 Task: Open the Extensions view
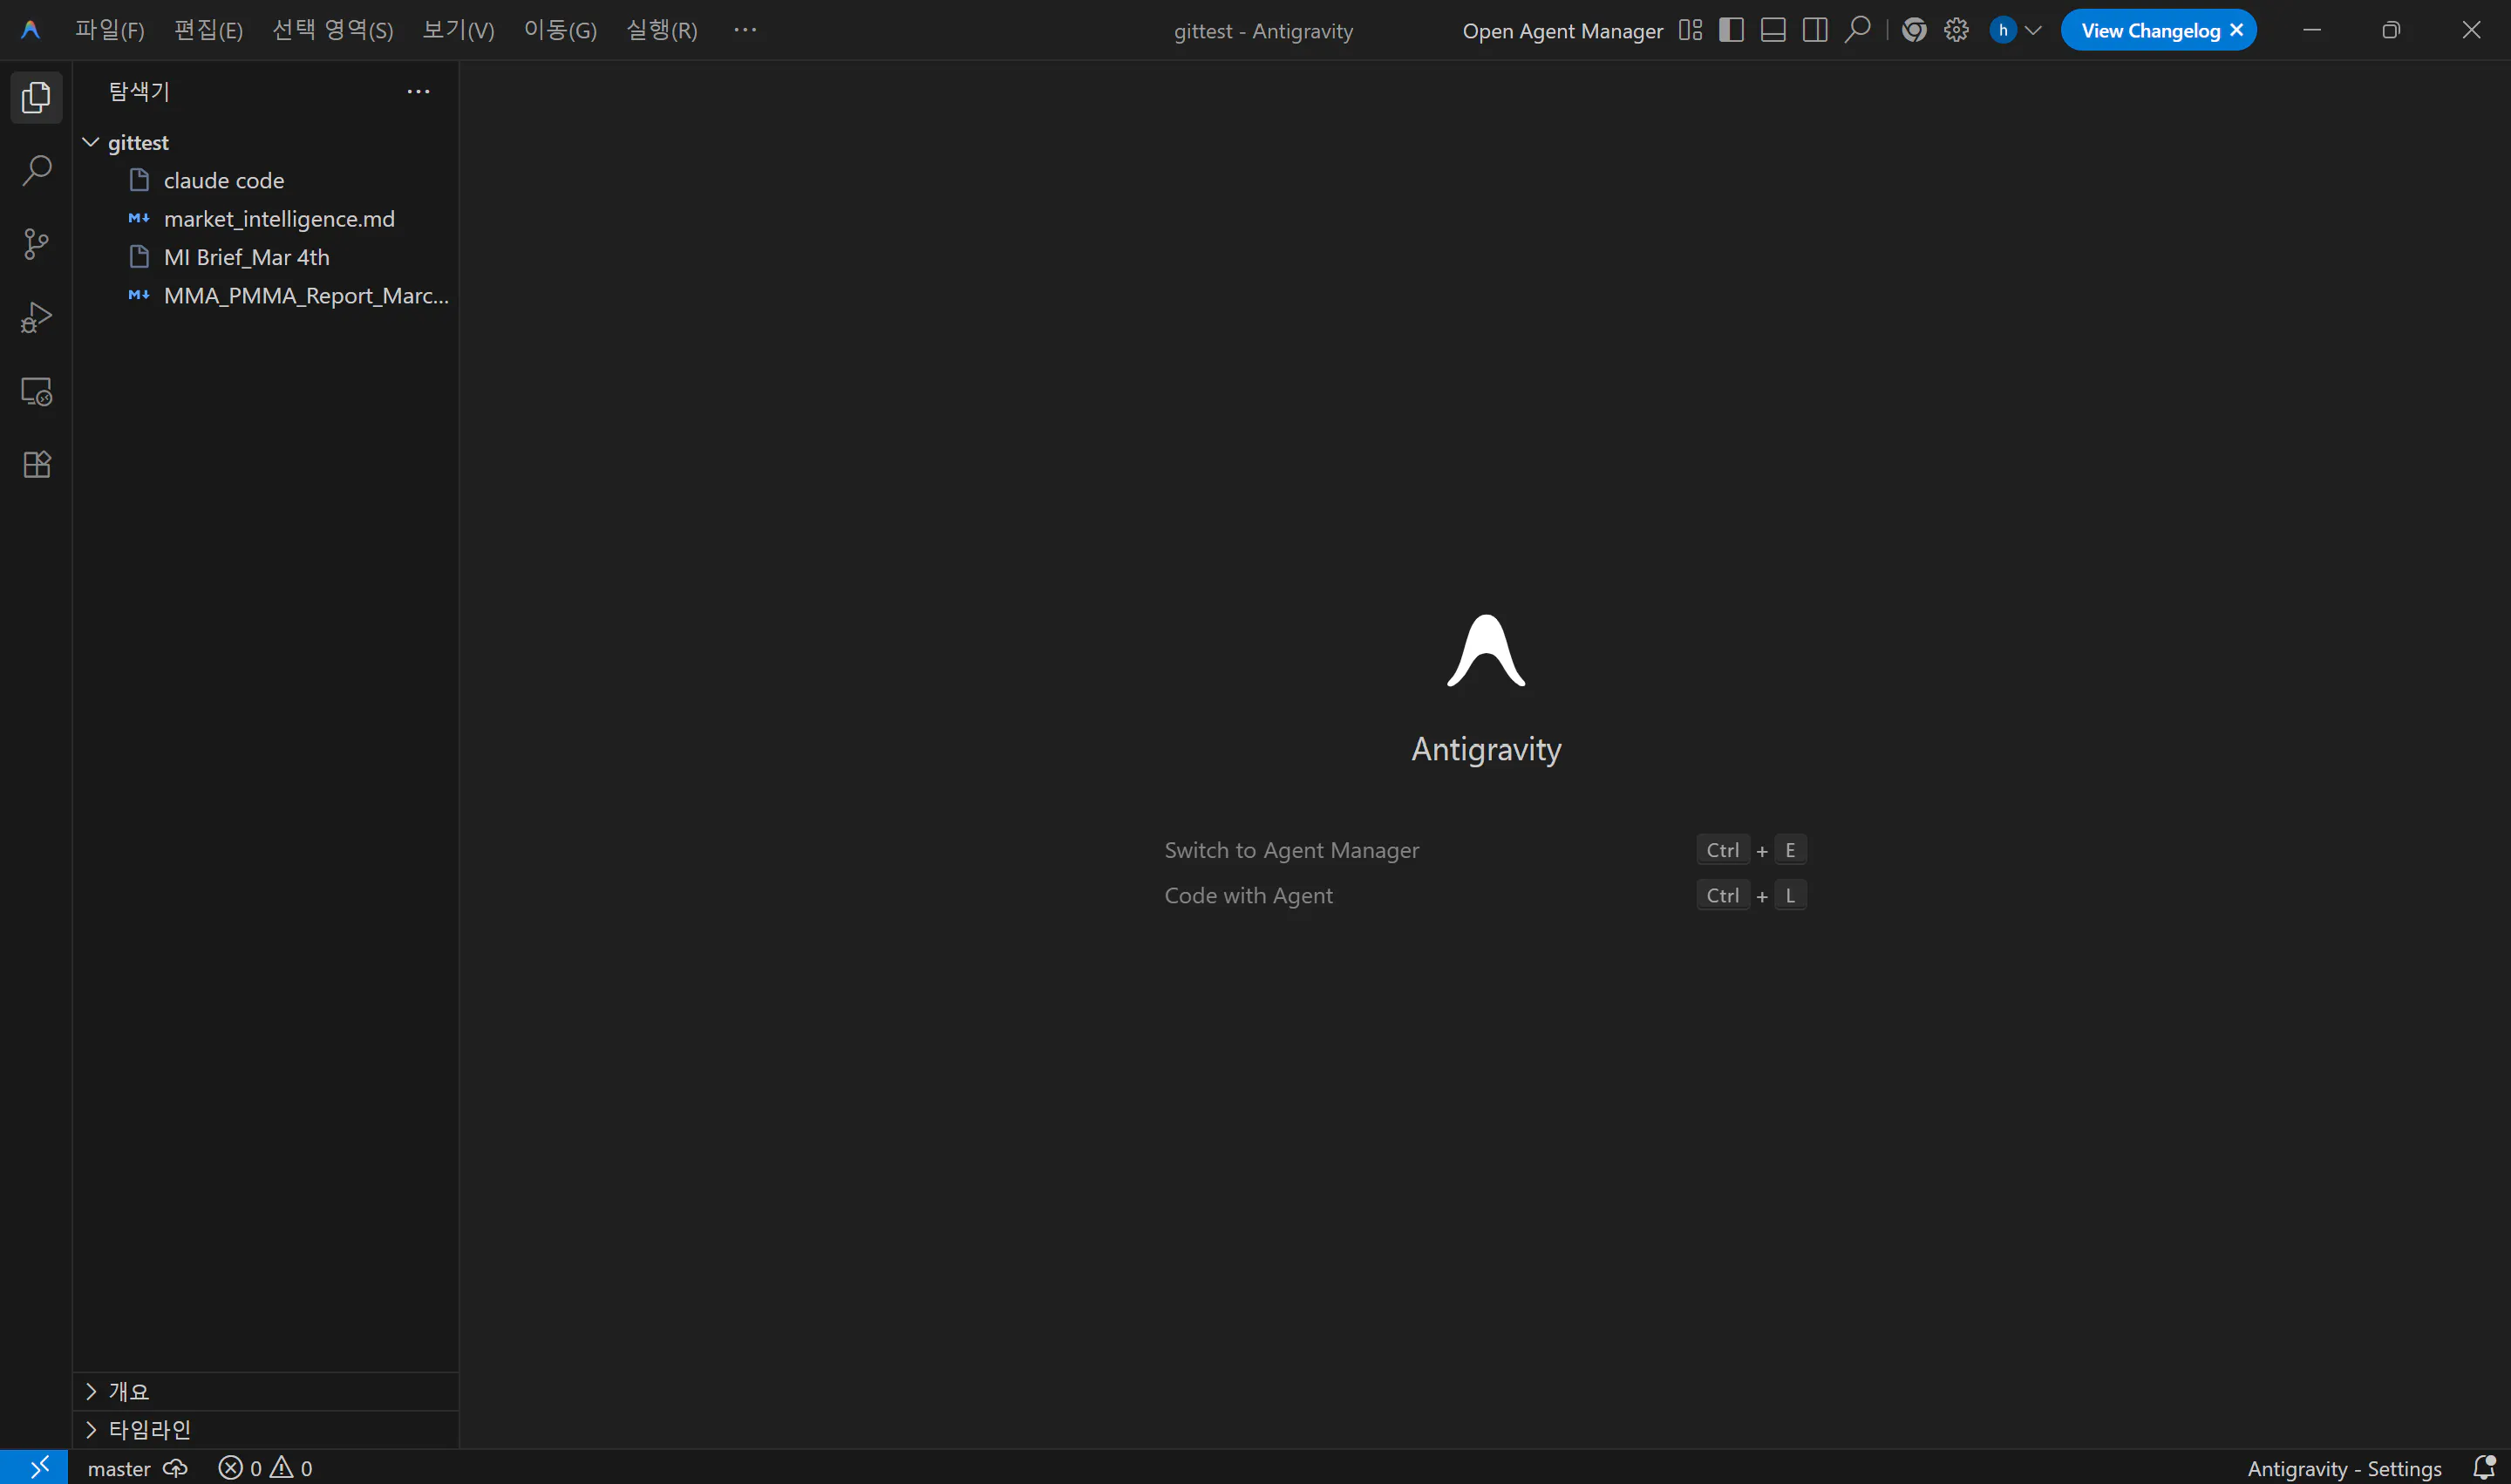[36, 464]
